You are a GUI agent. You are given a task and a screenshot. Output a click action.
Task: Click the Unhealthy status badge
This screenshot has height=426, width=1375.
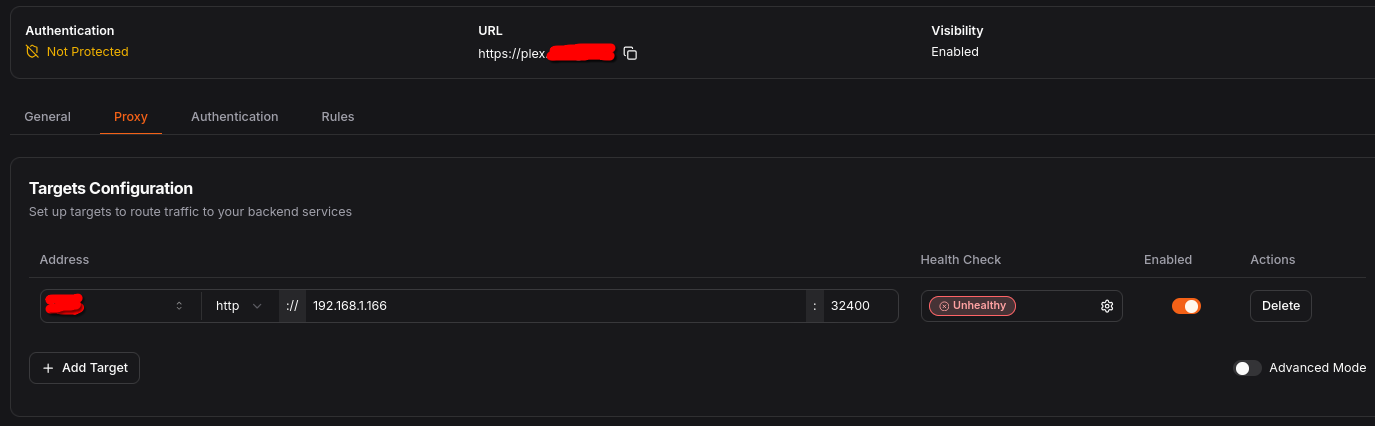(x=972, y=306)
